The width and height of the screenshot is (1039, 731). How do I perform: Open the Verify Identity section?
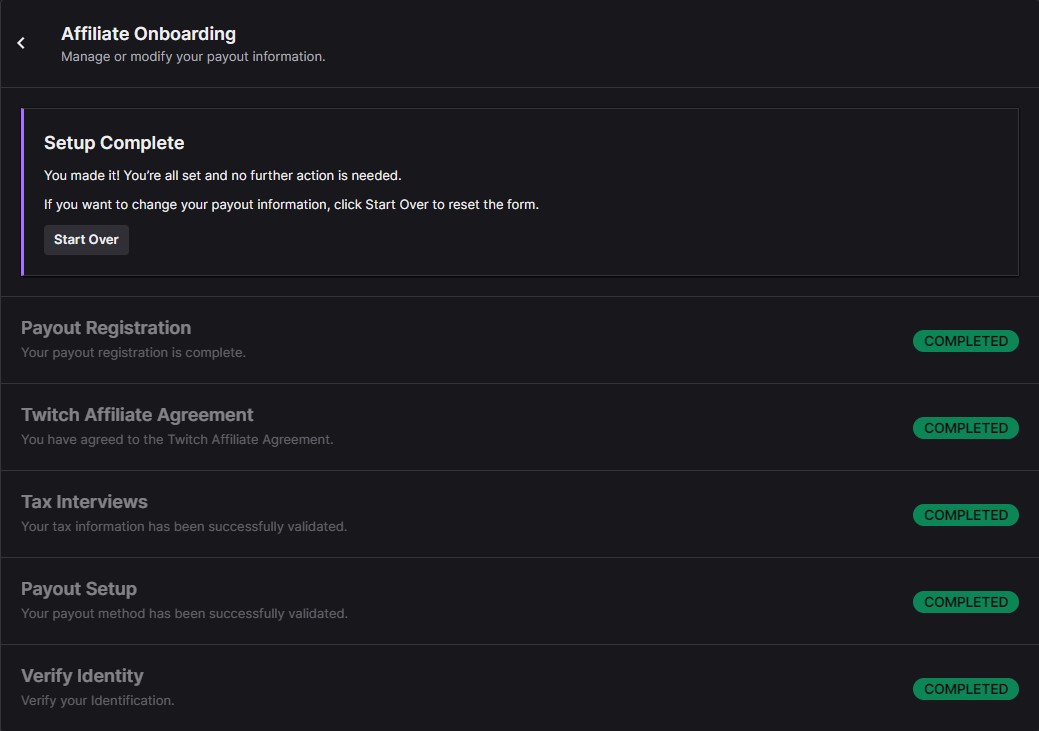(82, 676)
